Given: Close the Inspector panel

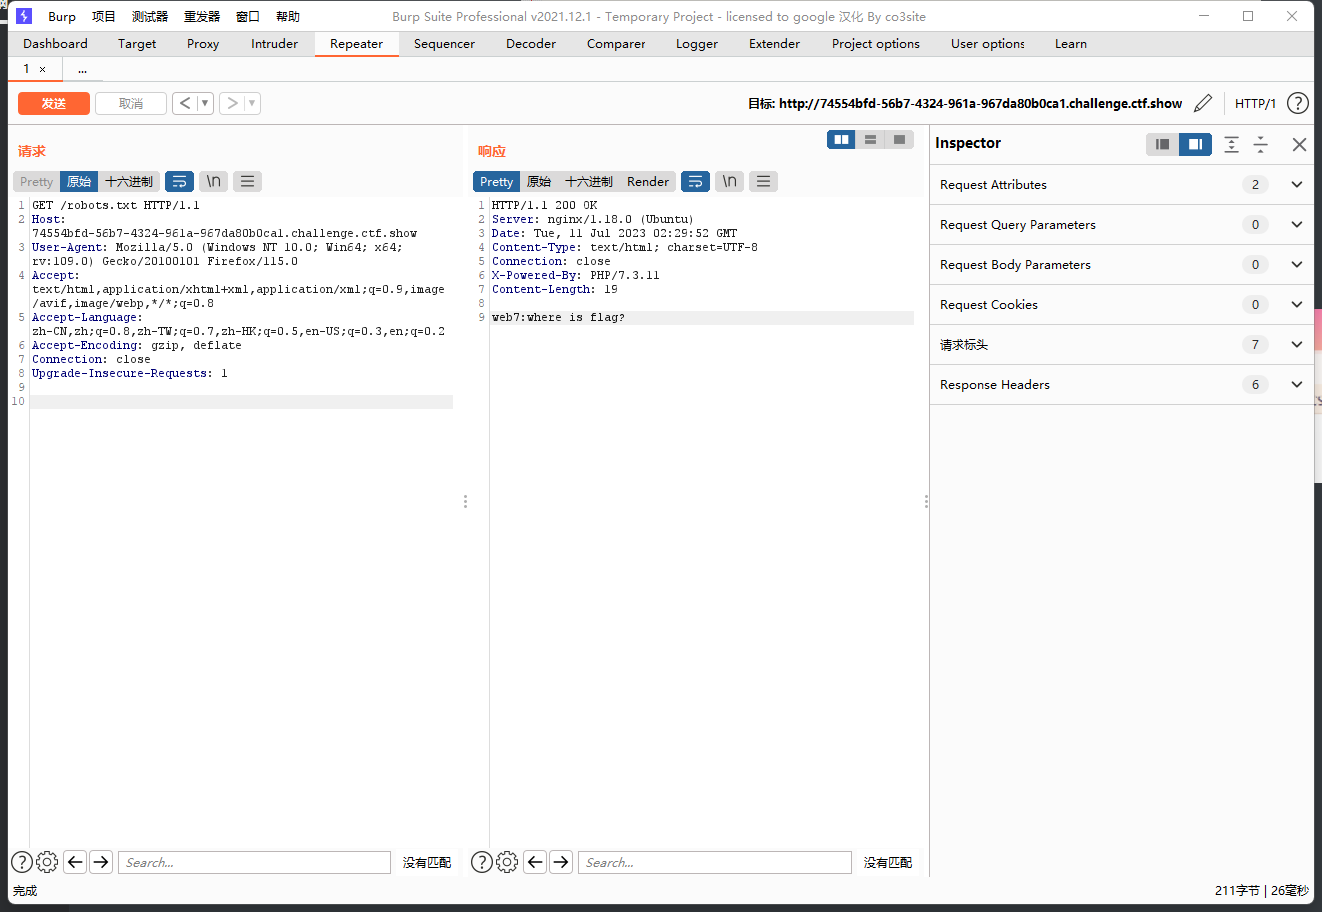Looking at the screenshot, I should tap(1299, 144).
